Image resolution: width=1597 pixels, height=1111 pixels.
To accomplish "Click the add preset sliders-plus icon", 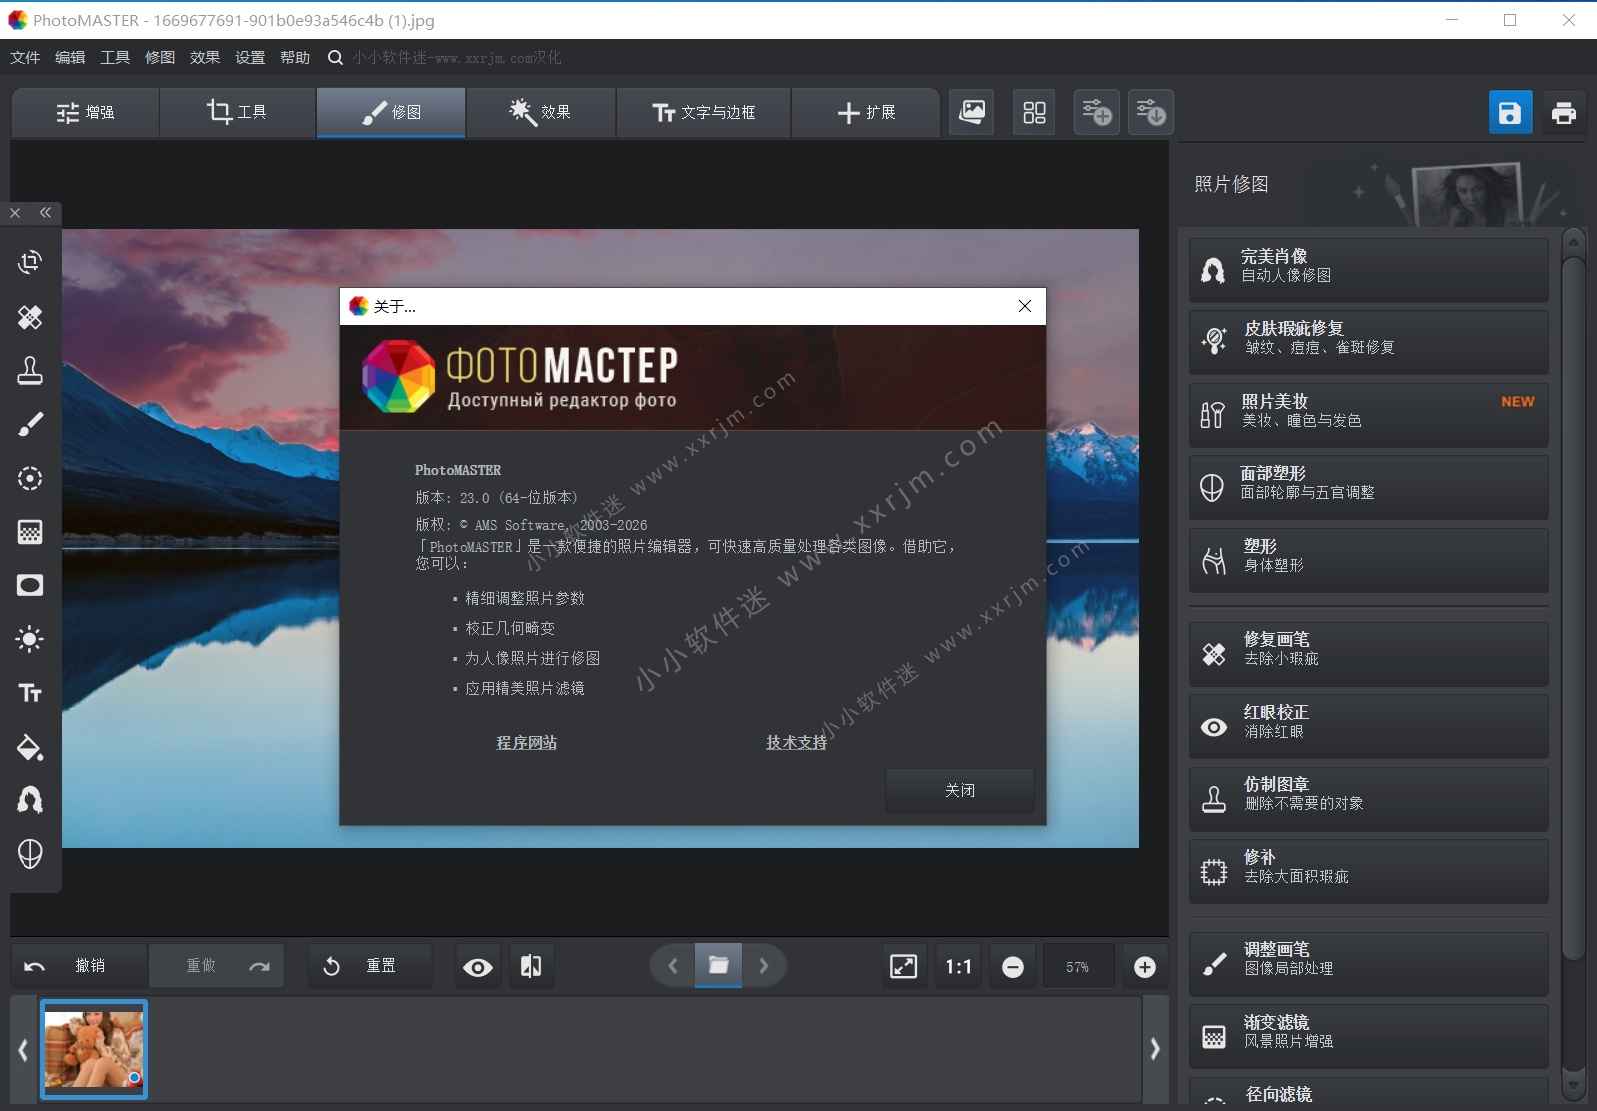I will 1096,112.
